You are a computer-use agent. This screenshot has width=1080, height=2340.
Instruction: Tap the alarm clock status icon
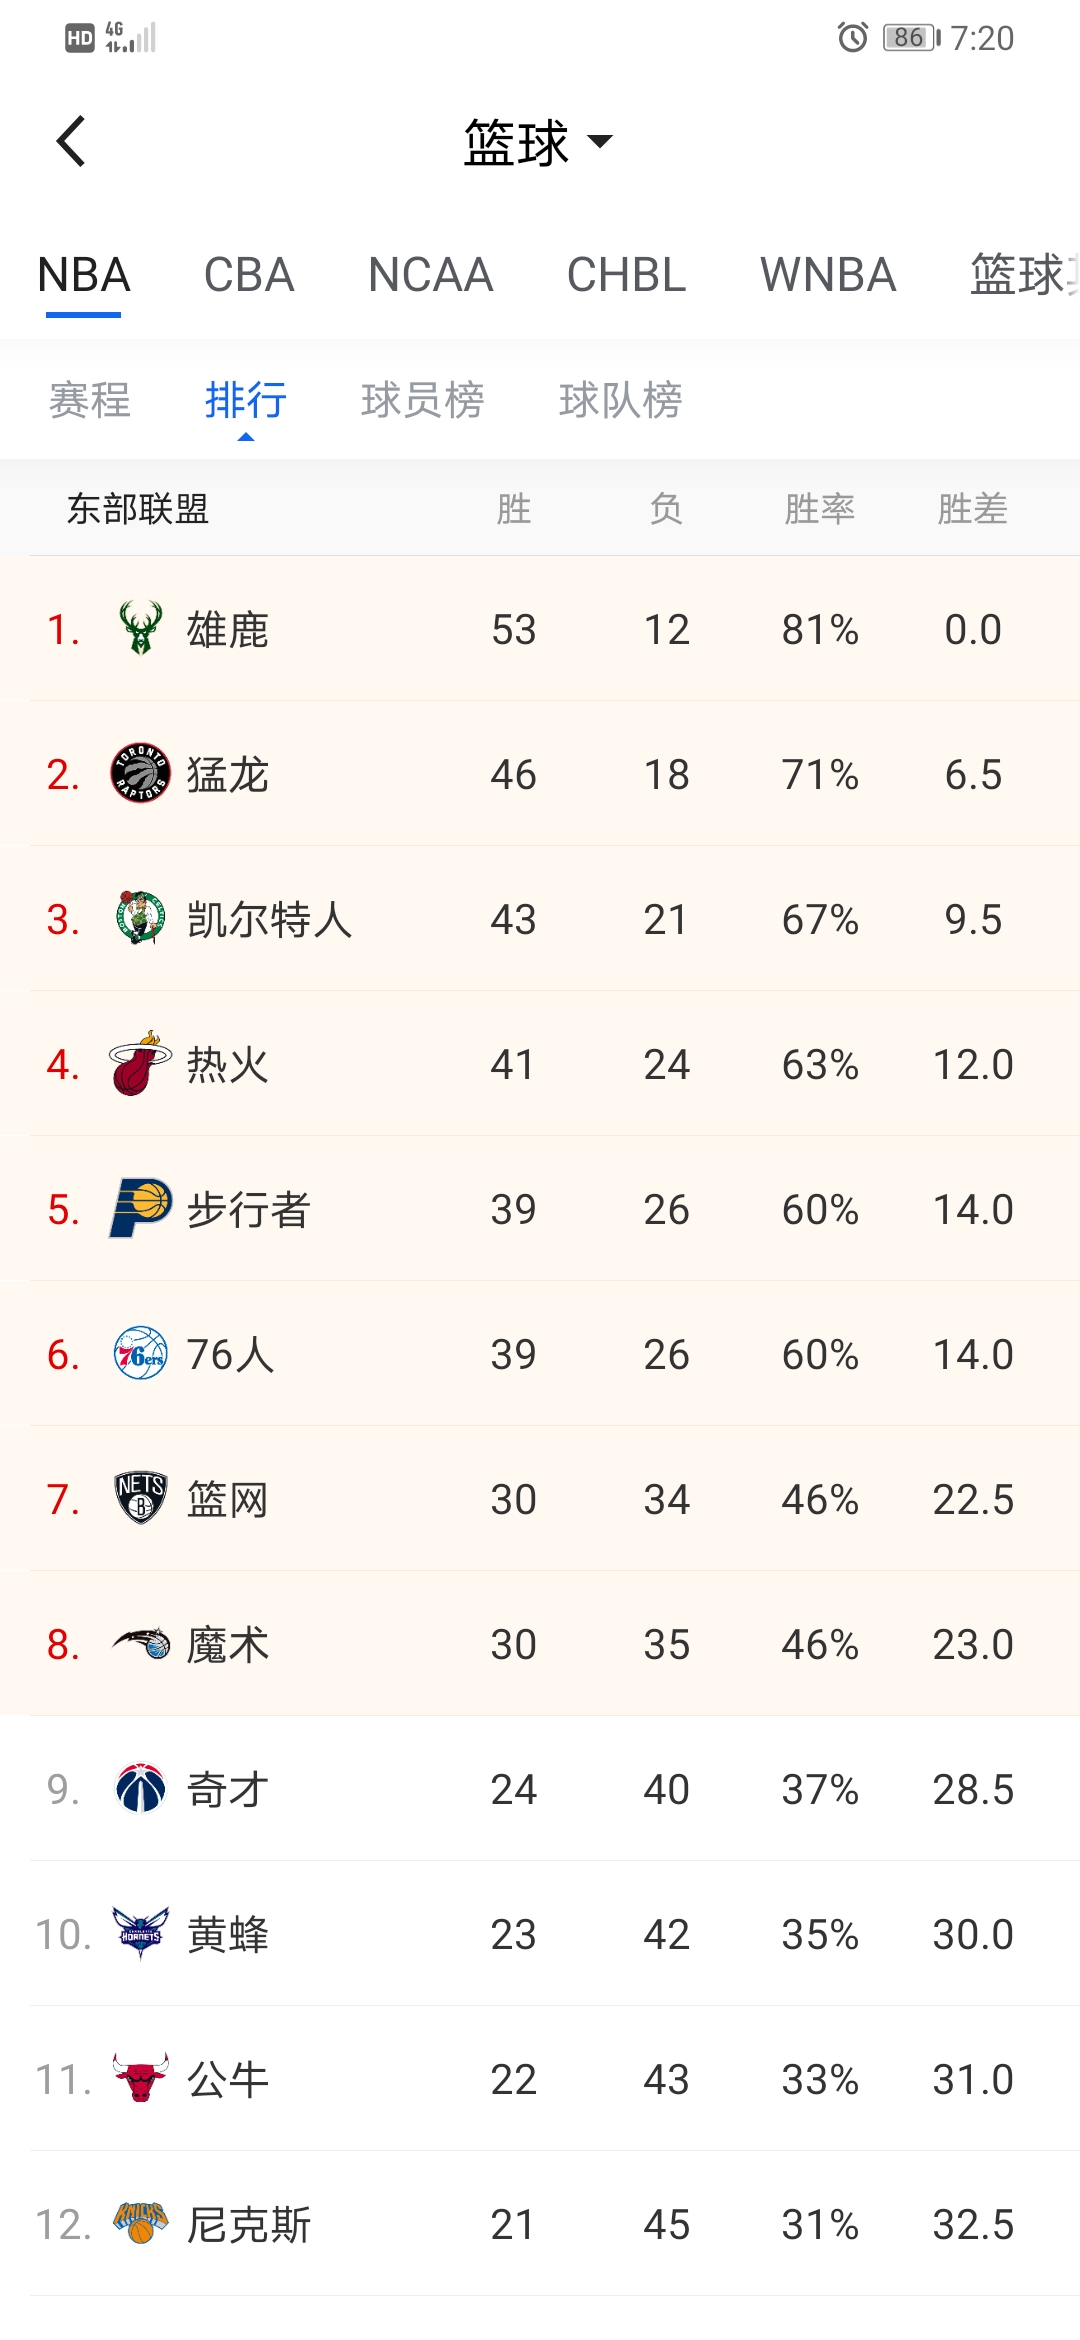tap(852, 38)
